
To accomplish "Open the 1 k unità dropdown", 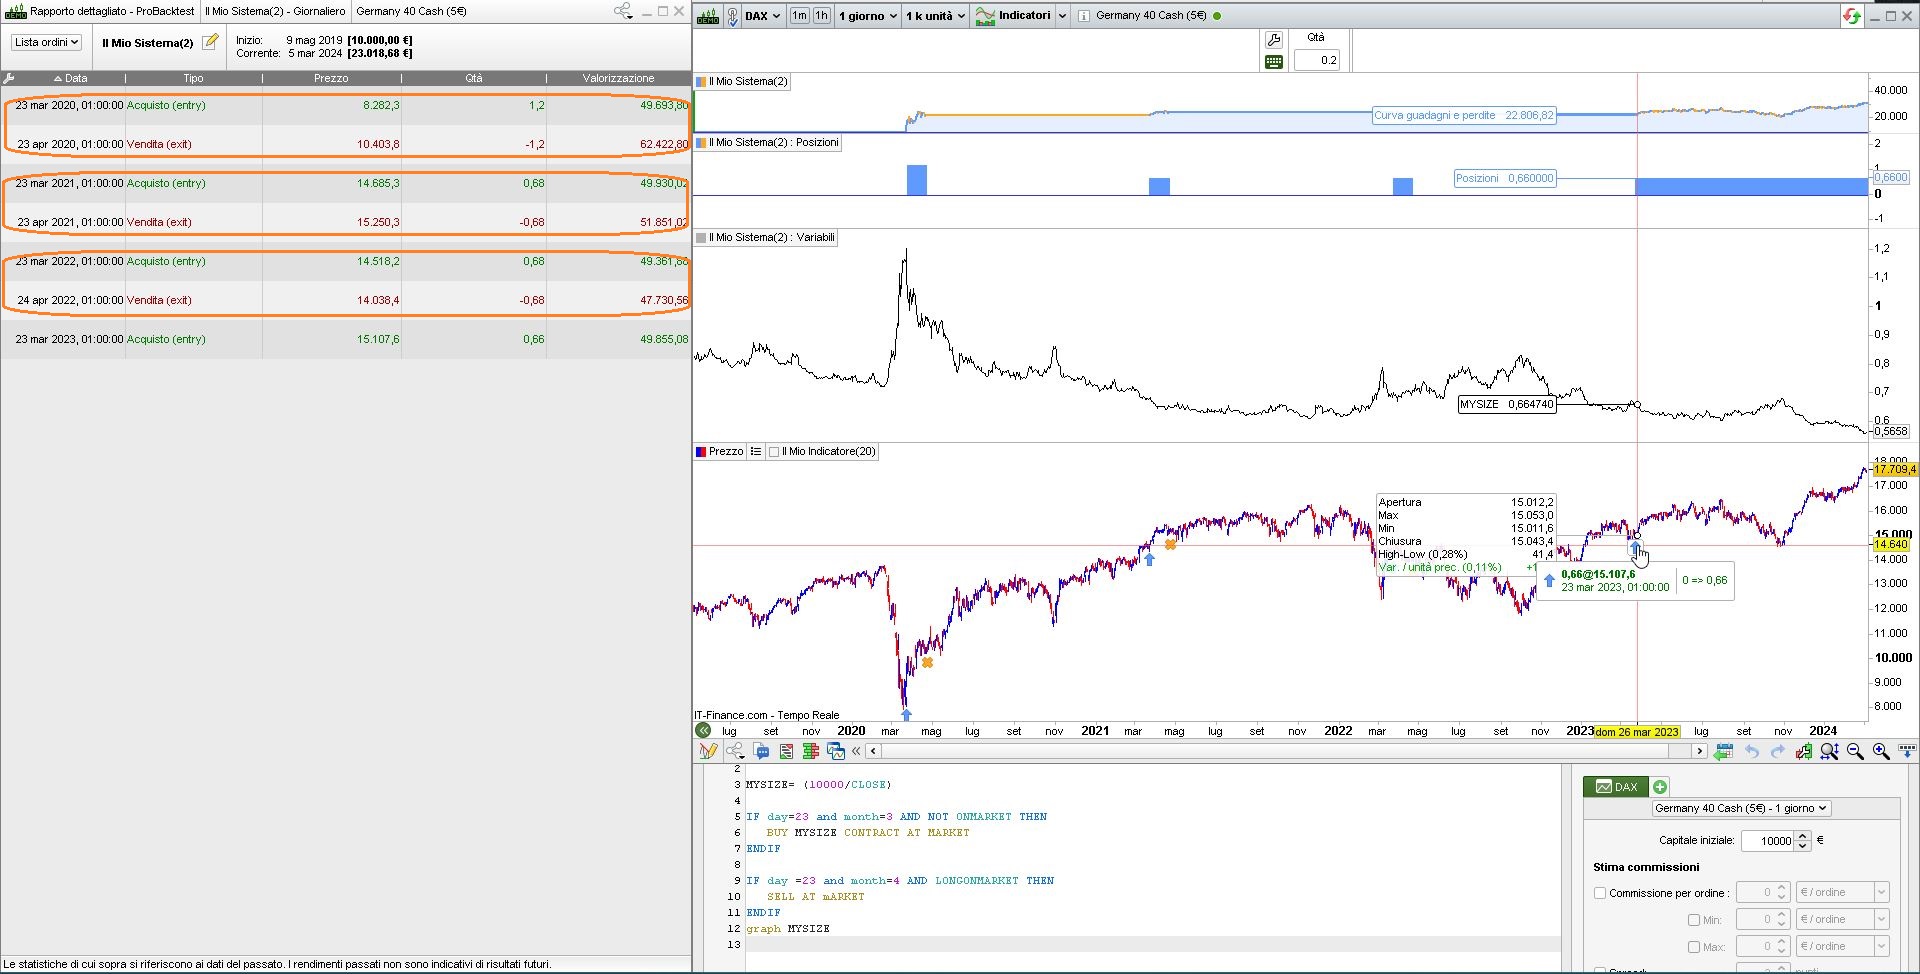I will pyautogui.click(x=935, y=16).
